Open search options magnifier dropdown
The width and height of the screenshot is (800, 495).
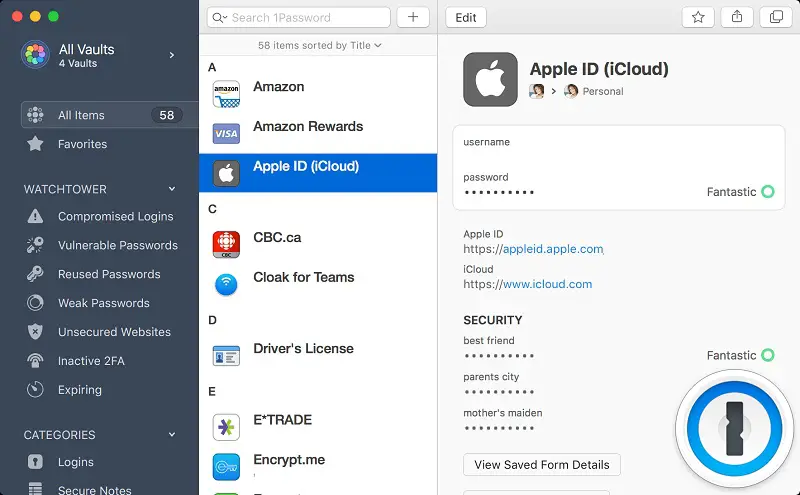(x=220, y=17)
